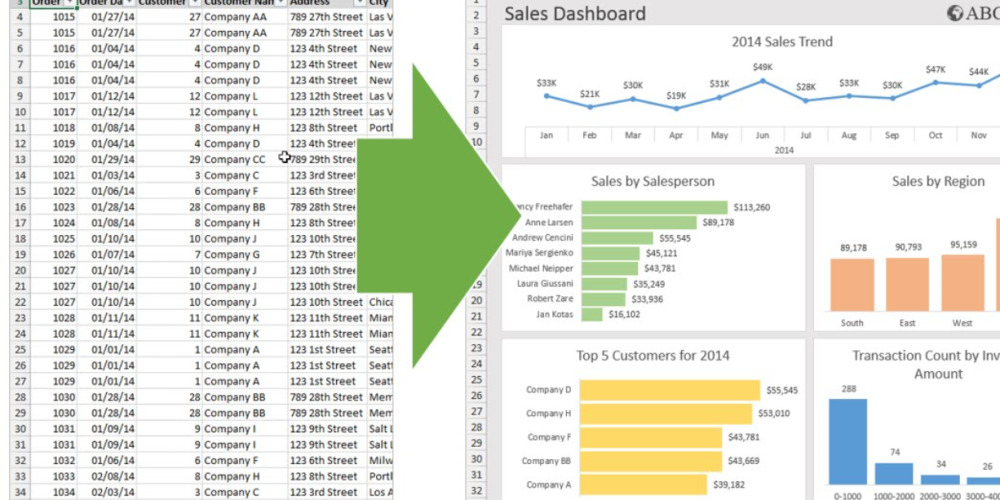This screenshot has height=500, width=1000.
Task: Select the South region orange bar
Action: point(852,285)
